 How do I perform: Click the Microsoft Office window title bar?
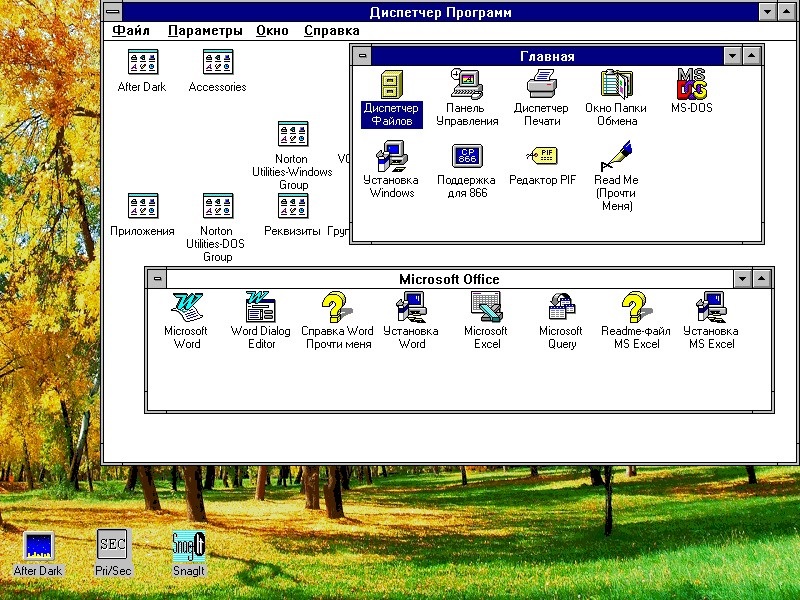pos(449,279)
